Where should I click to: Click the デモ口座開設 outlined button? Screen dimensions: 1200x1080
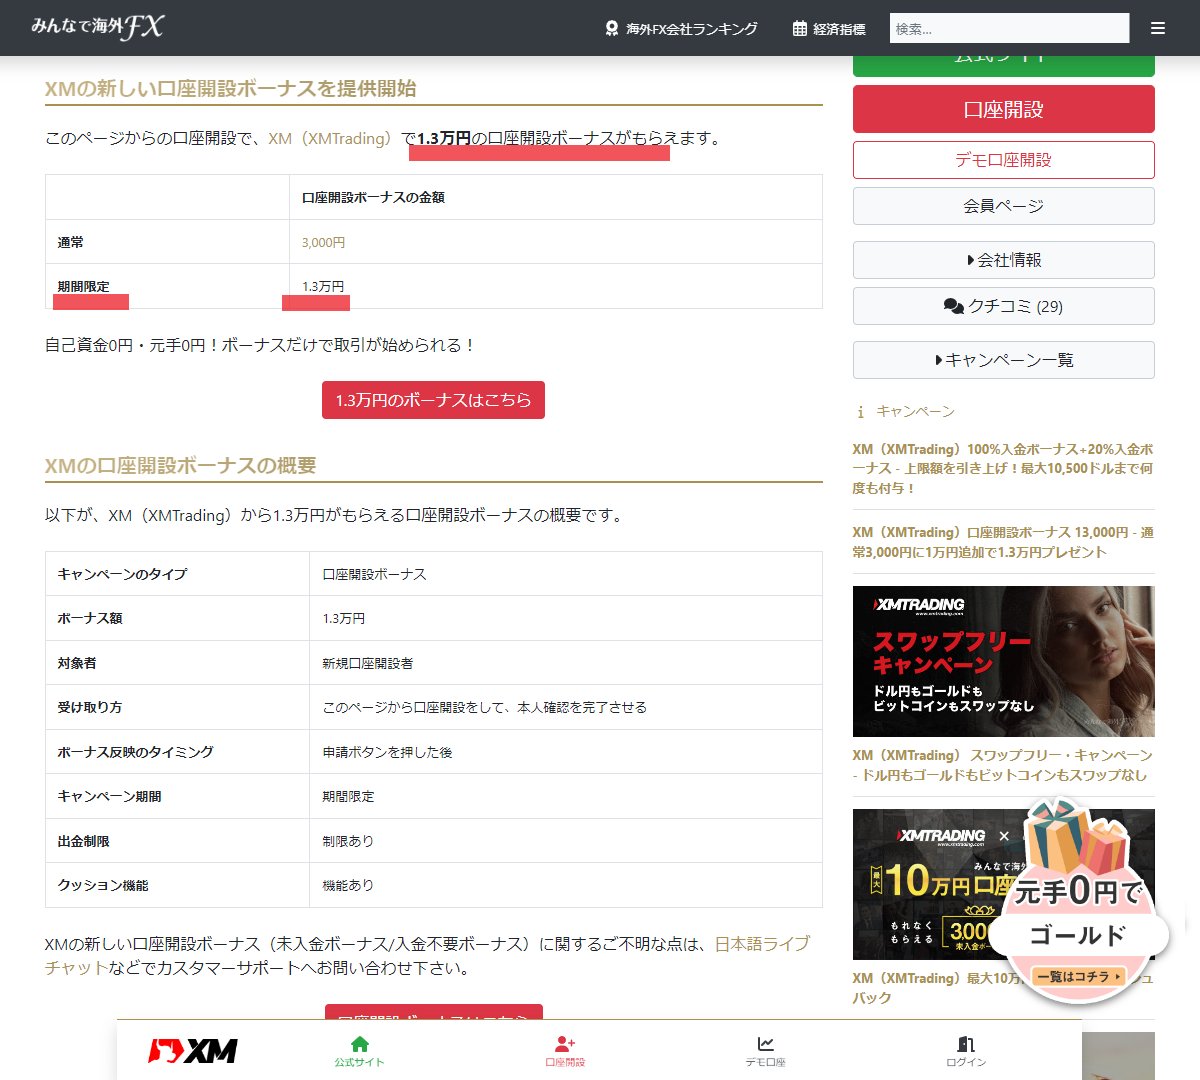coord(1003,159)
